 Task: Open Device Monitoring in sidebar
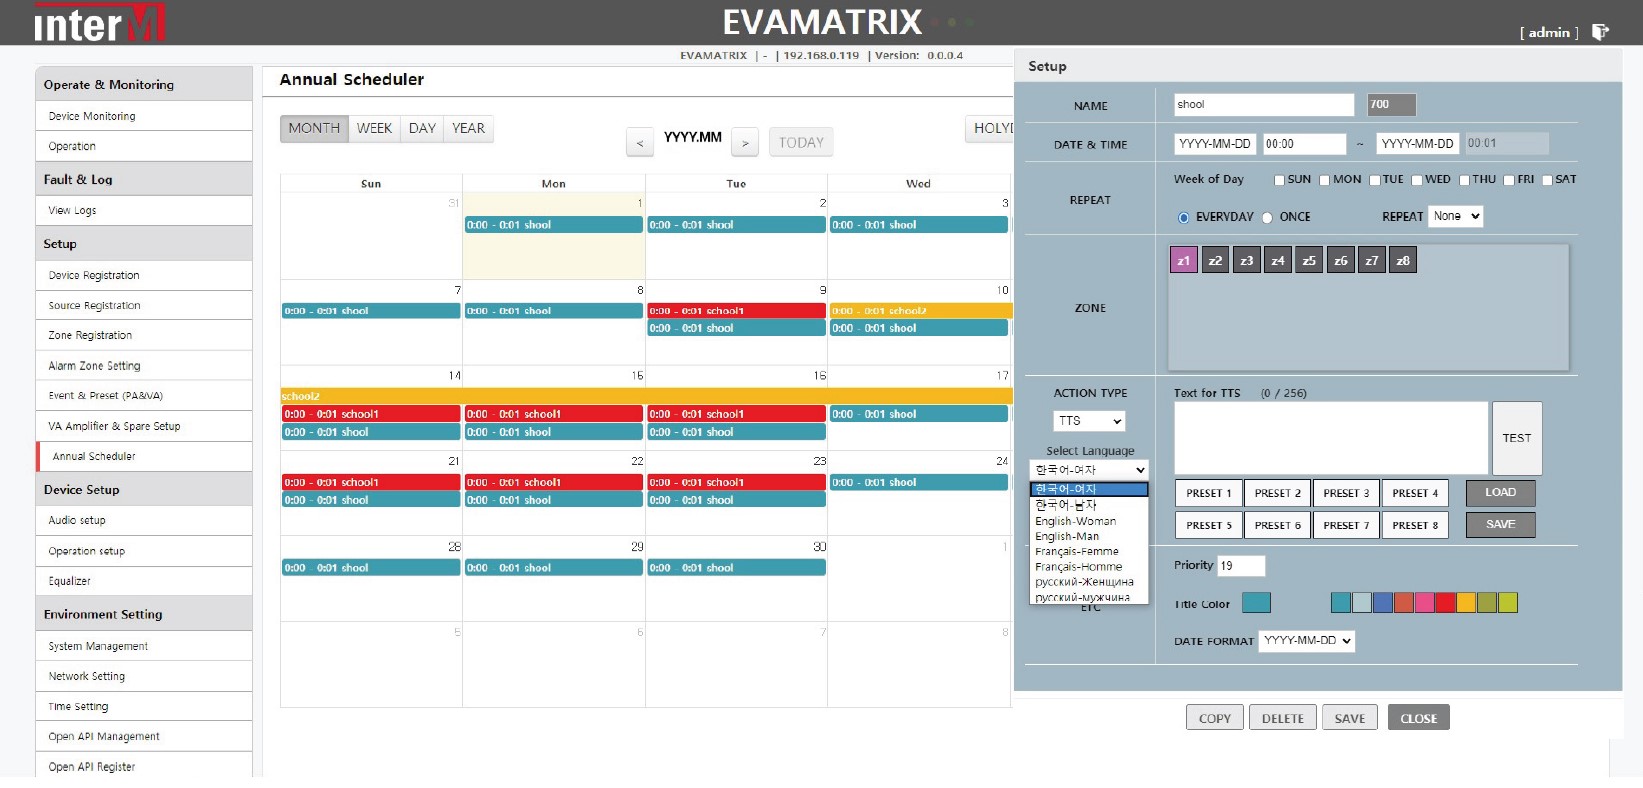pos(144,116)
